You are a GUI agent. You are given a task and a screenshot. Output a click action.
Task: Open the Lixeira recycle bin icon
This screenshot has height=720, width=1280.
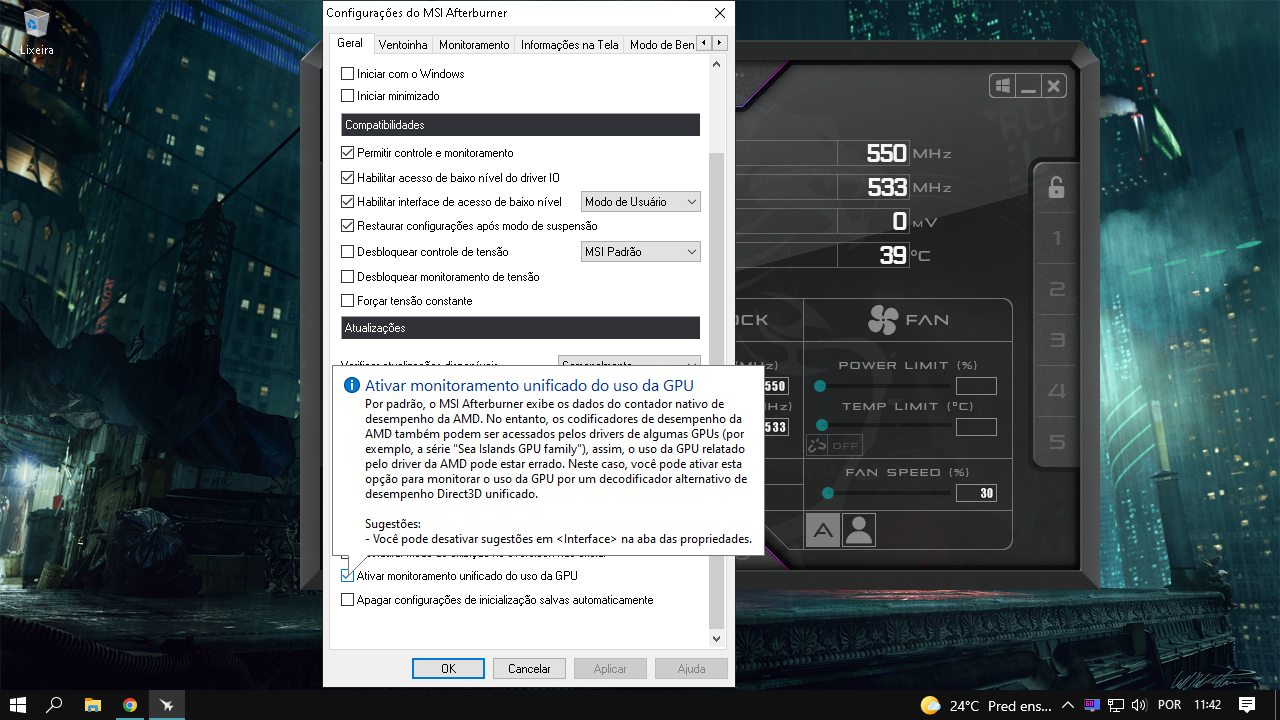click(37, 31)
